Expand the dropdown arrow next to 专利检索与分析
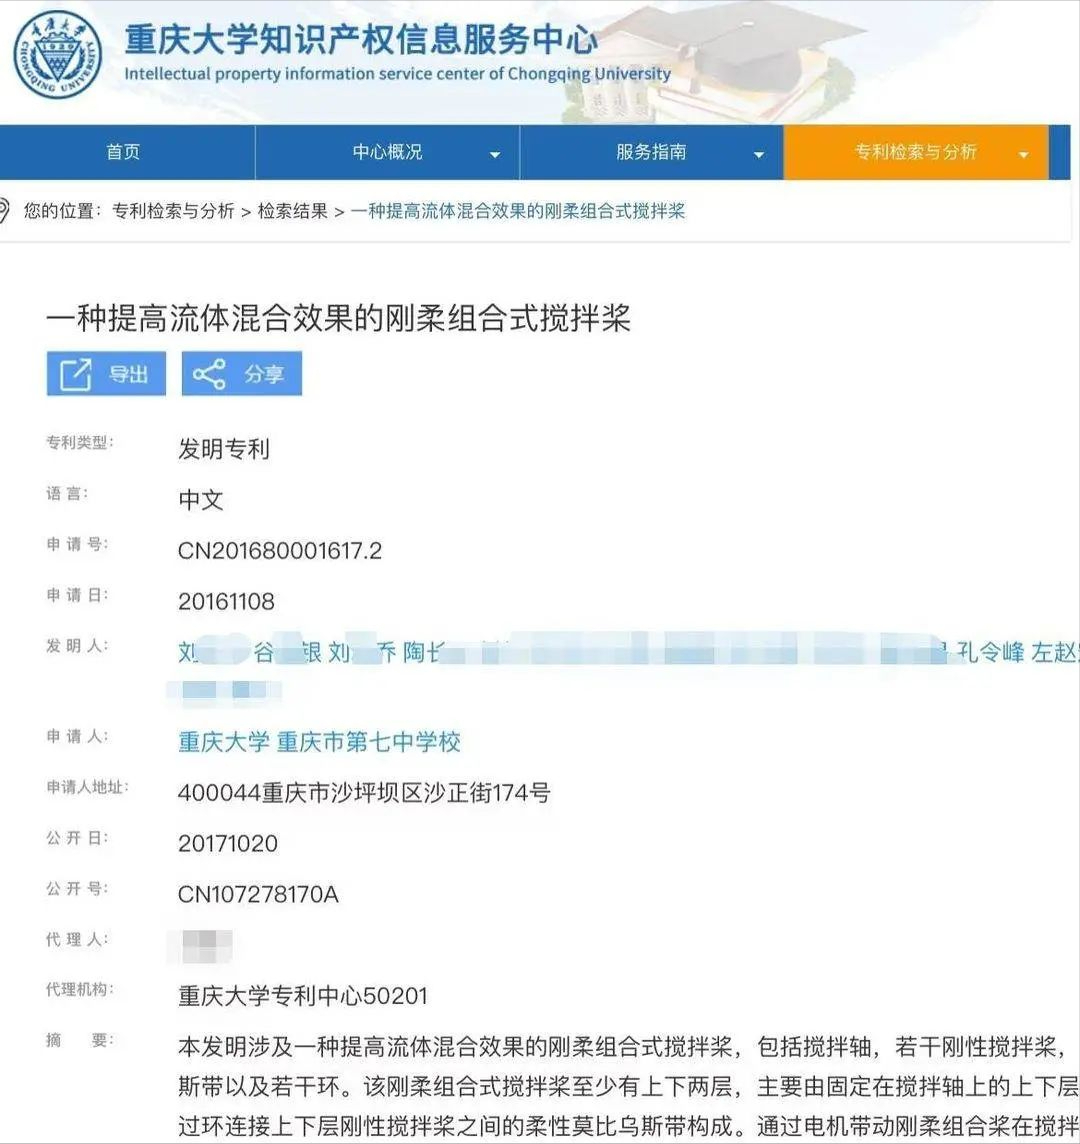 1023,155
